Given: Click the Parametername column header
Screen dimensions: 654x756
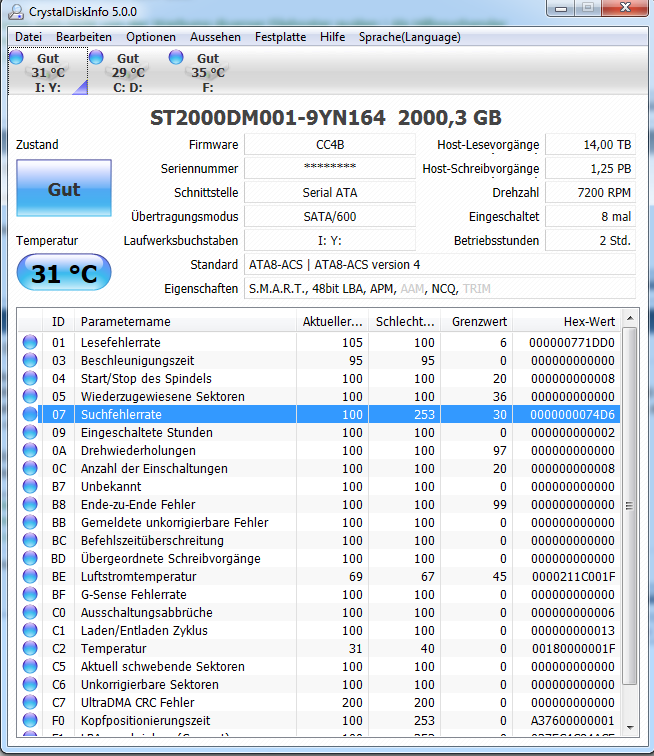Looking at the screenshot, I should 185,322.
